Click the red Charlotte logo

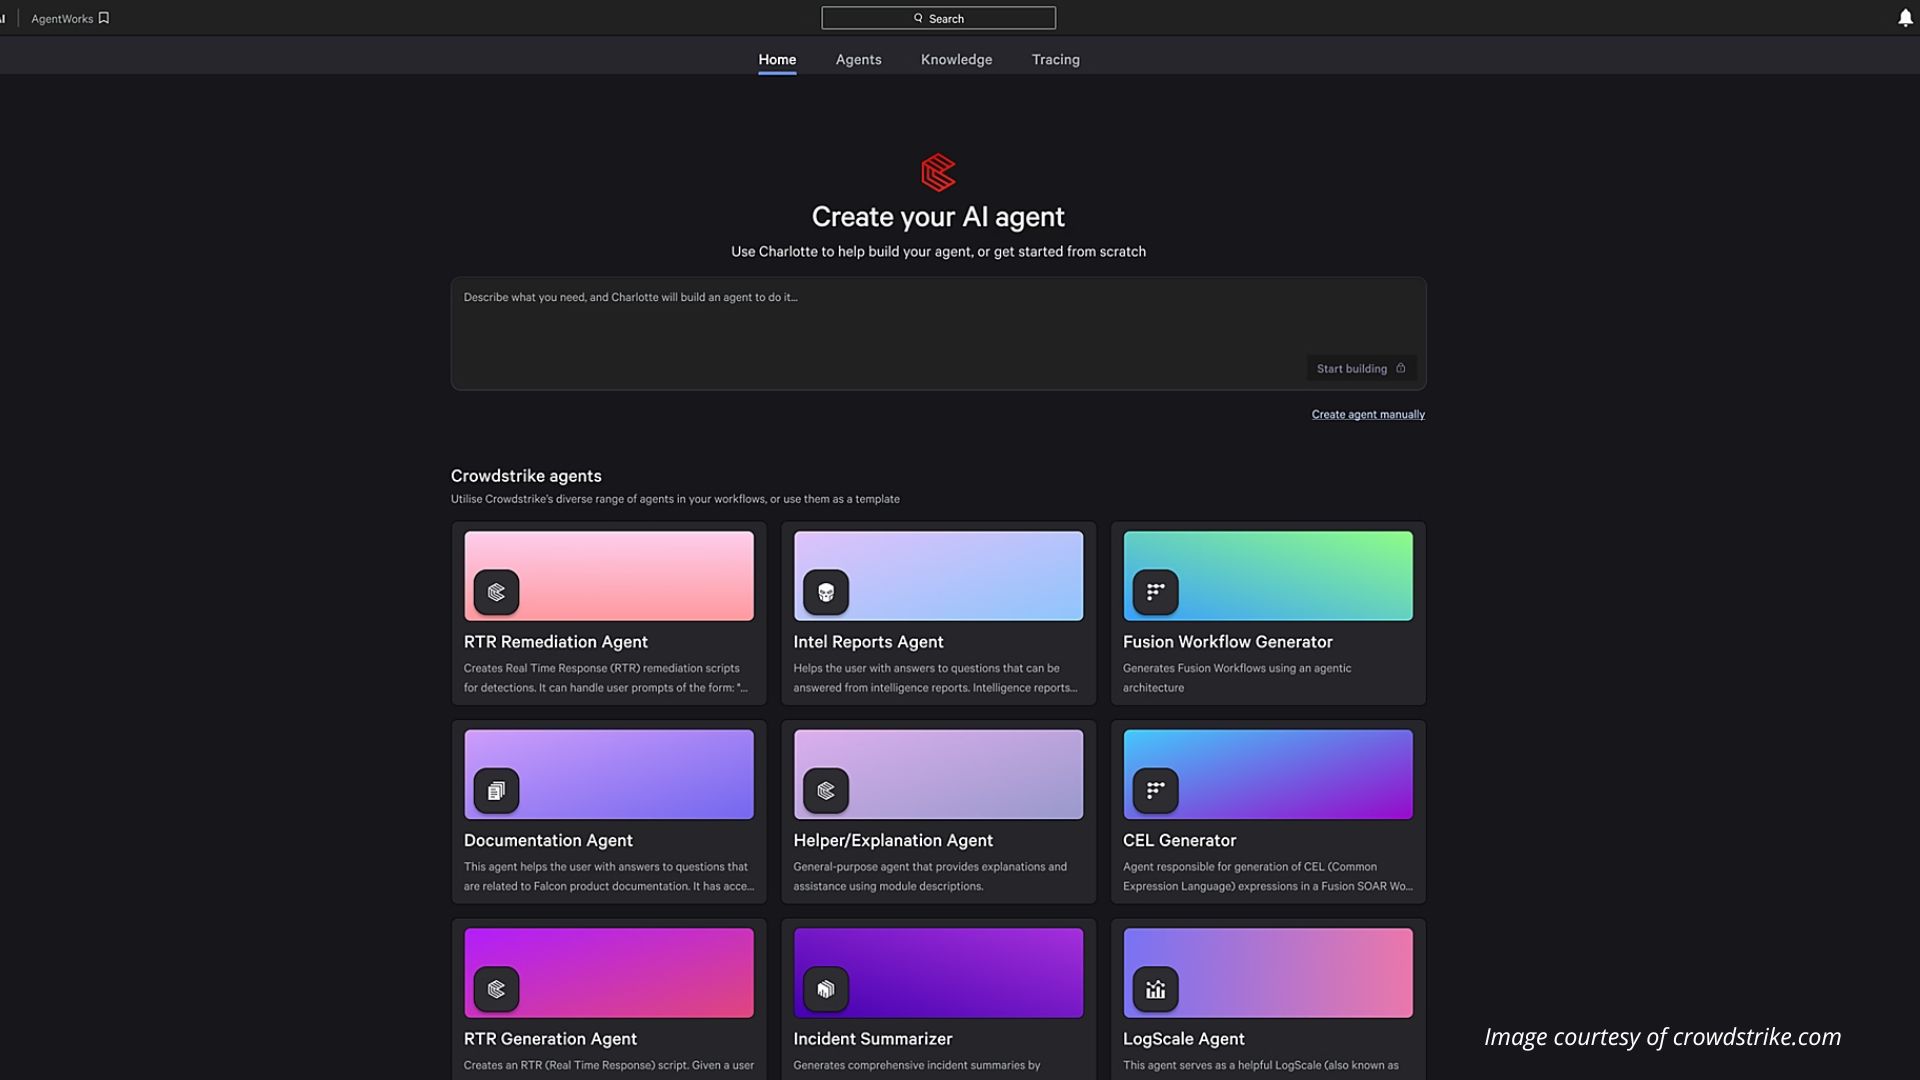coord(938,172)
